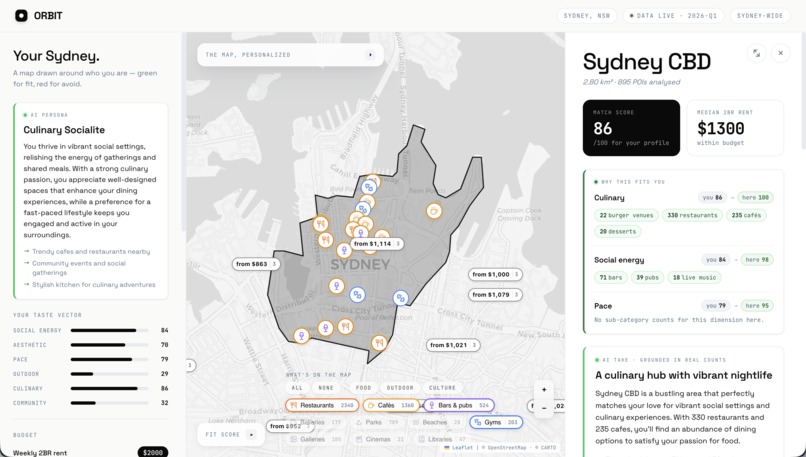The width and height of the screenshot is (806, 457).
Task: Click the 18 live music chip
Action: 694,278
